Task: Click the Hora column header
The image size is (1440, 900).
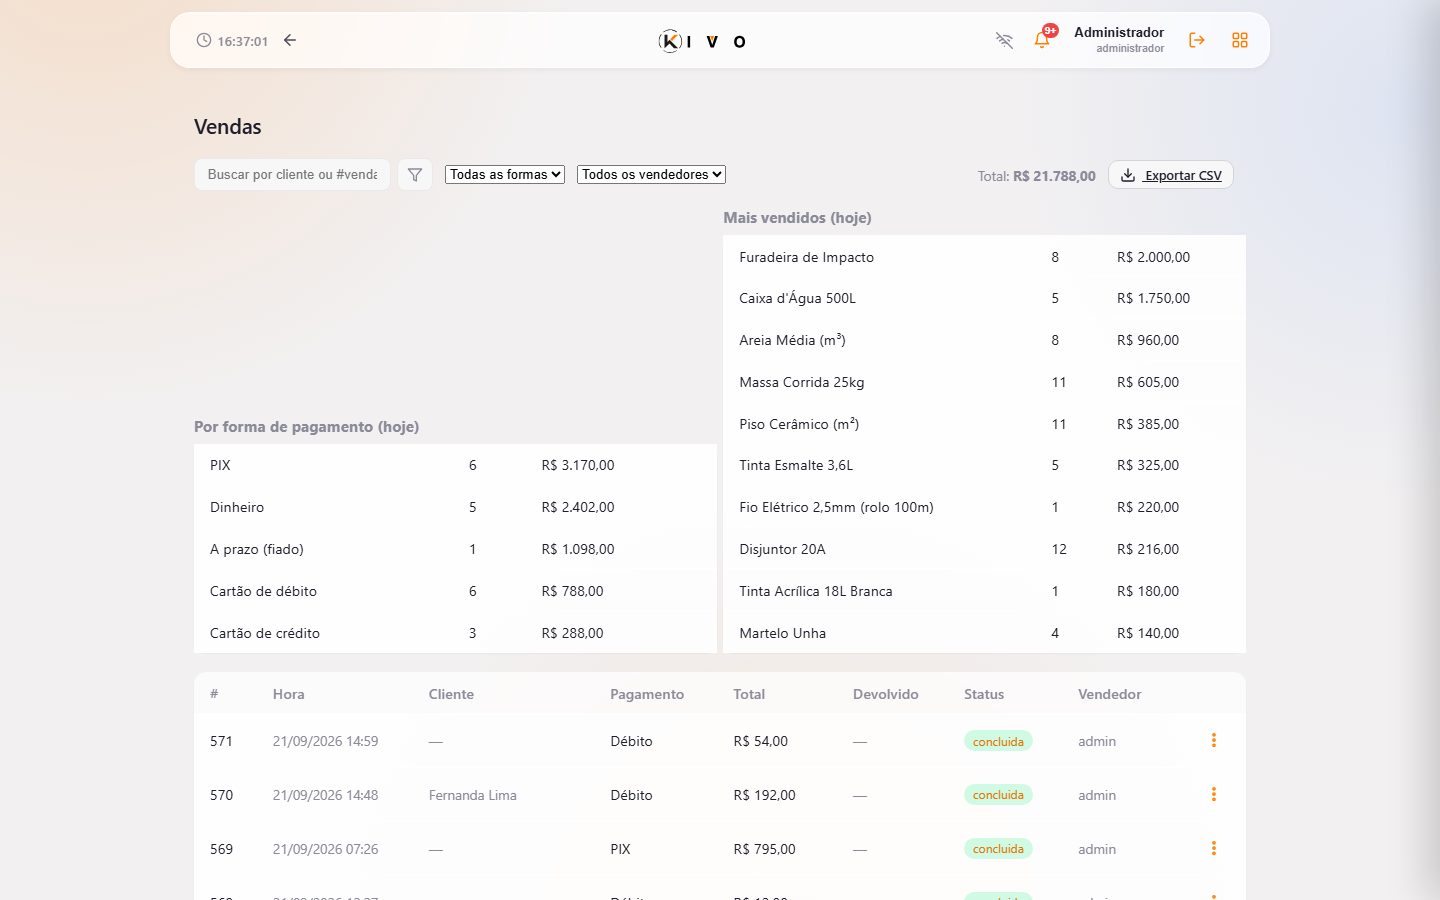Action: [x=289, y=694]
